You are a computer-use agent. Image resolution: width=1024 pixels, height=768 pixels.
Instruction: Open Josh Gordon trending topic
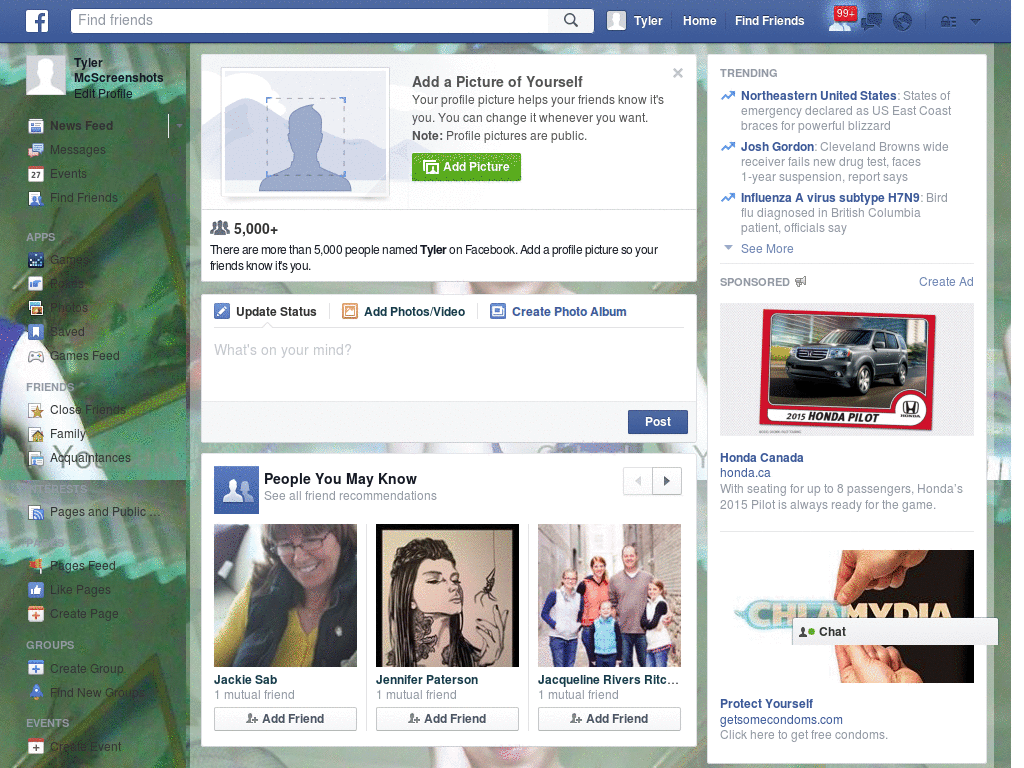777,147
